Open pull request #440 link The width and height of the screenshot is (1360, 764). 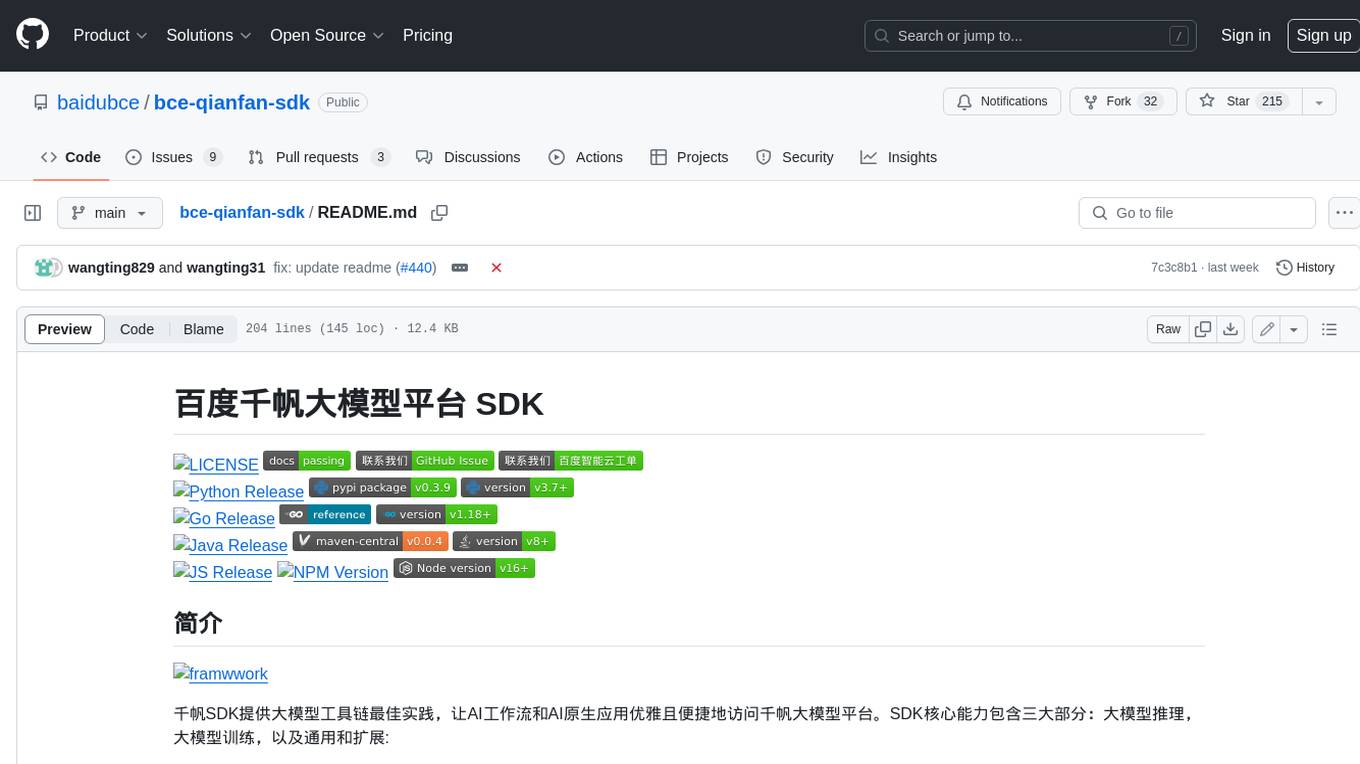pos(416,268)
